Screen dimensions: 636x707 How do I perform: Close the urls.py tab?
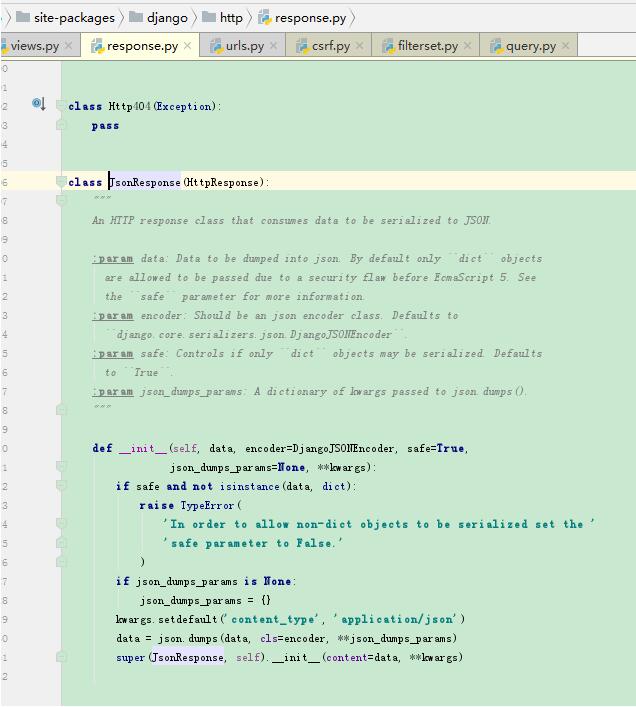(274, 46)
